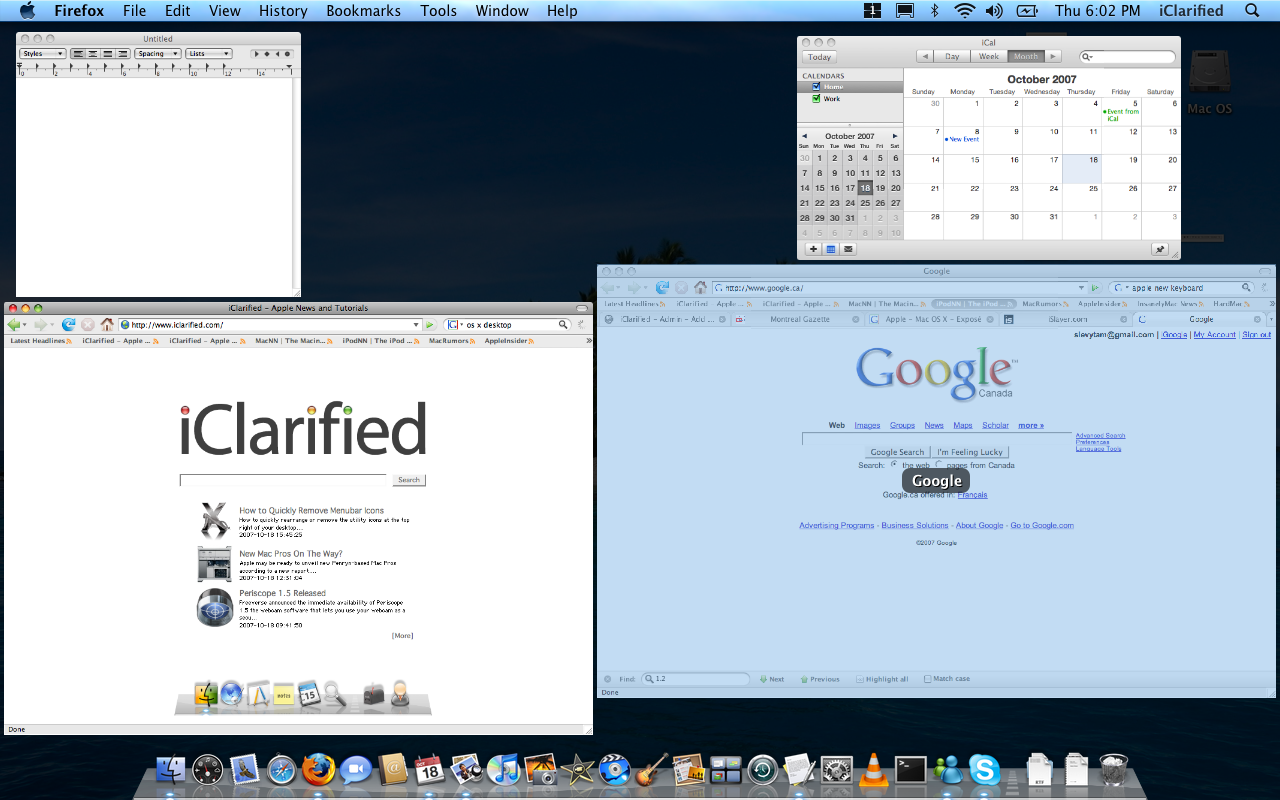Expand URL history dropdown for iclarified.com address
Viewport: 1280px width, 800px height.
[x=416, y=325]
